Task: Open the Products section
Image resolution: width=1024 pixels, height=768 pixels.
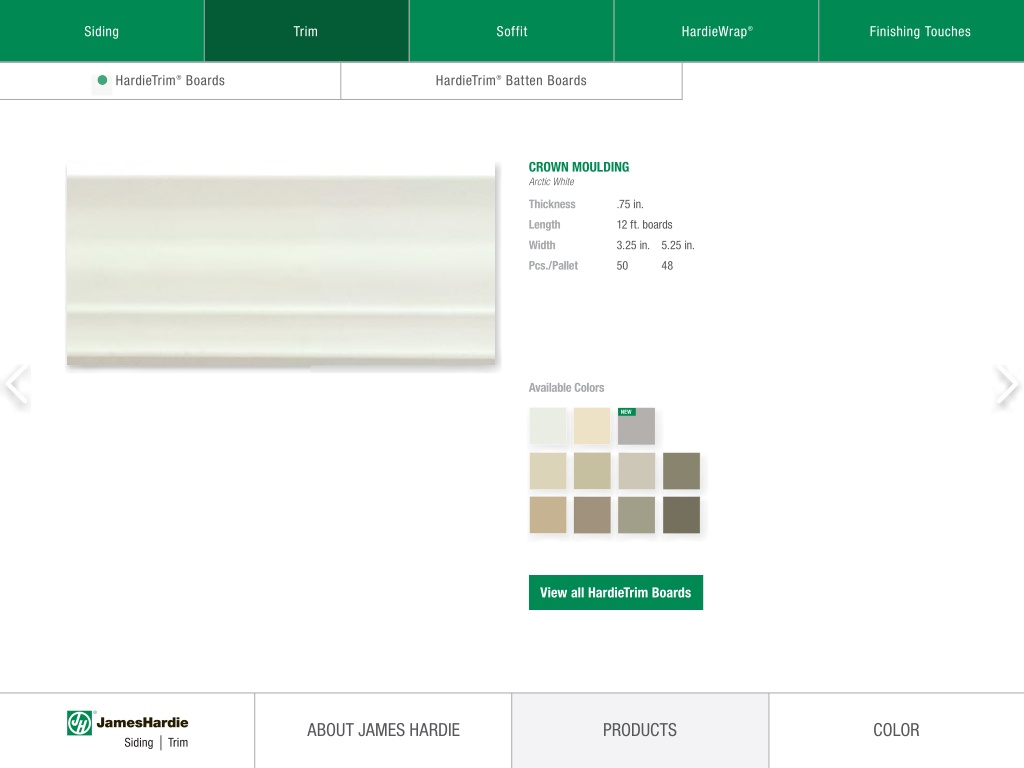Action: (x=640, y=730)
